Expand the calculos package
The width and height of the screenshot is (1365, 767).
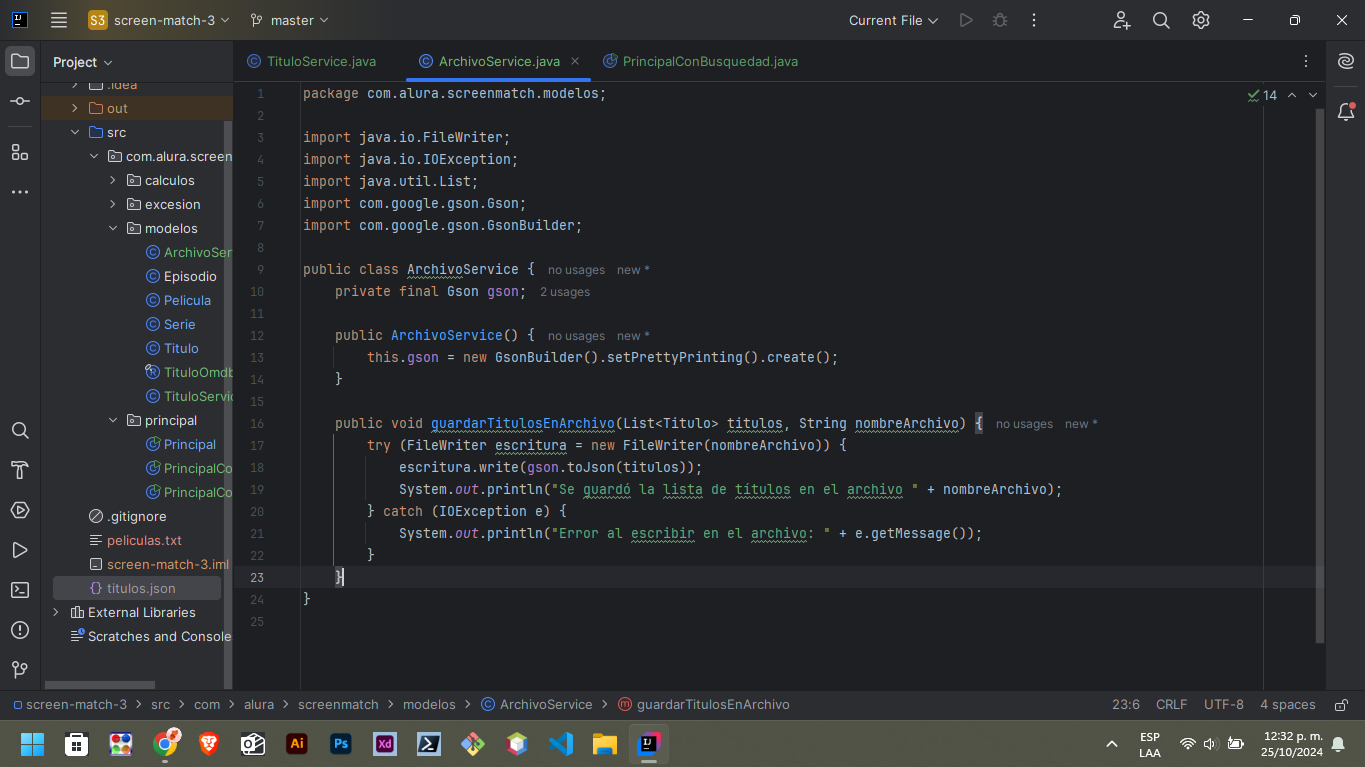tap(112, 180)
